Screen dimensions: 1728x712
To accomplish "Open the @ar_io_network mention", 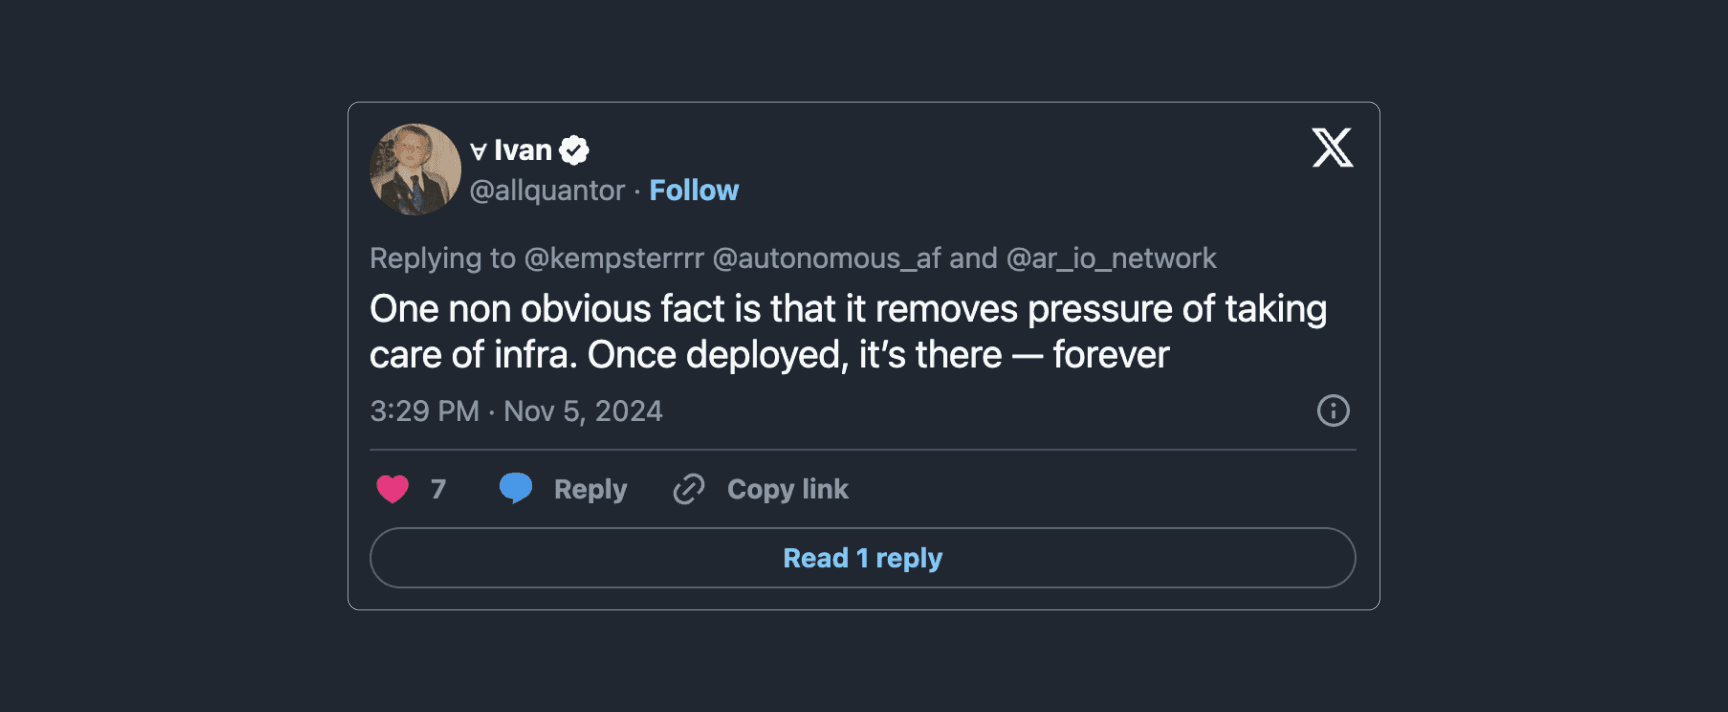I will (1111, 258).
